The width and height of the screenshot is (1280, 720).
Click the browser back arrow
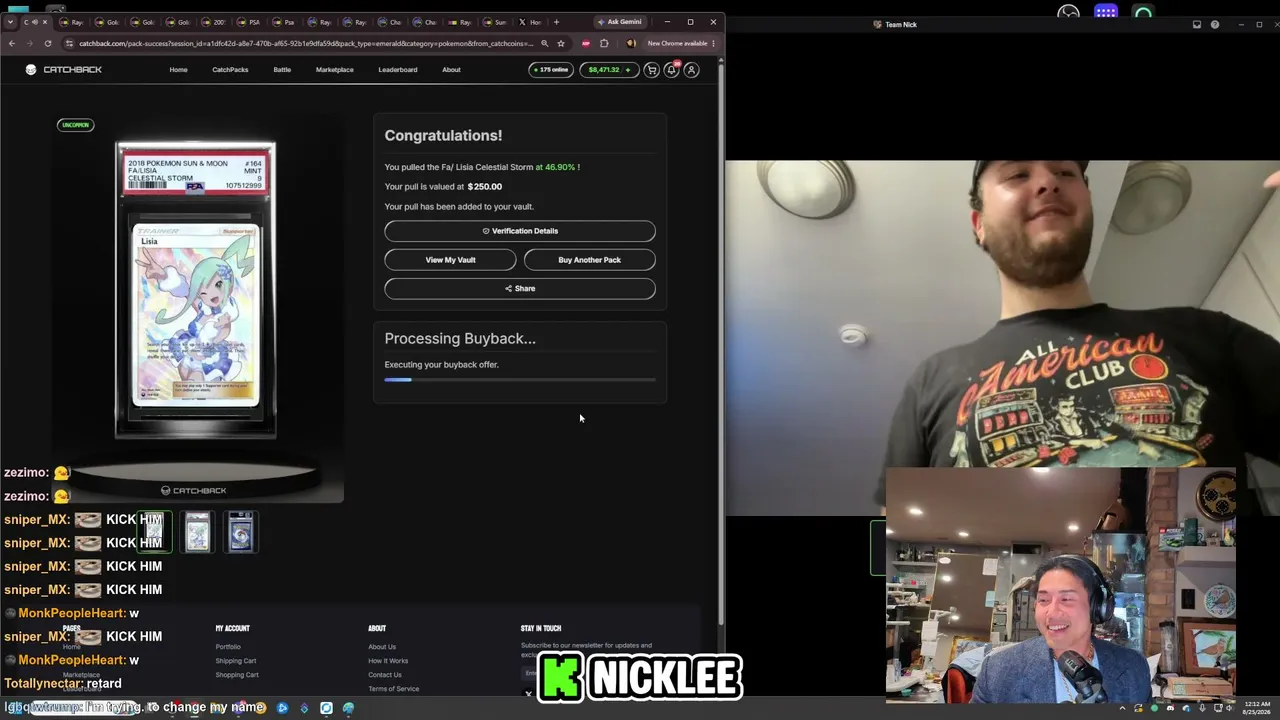pyautogui.click(x=12, y=44)
